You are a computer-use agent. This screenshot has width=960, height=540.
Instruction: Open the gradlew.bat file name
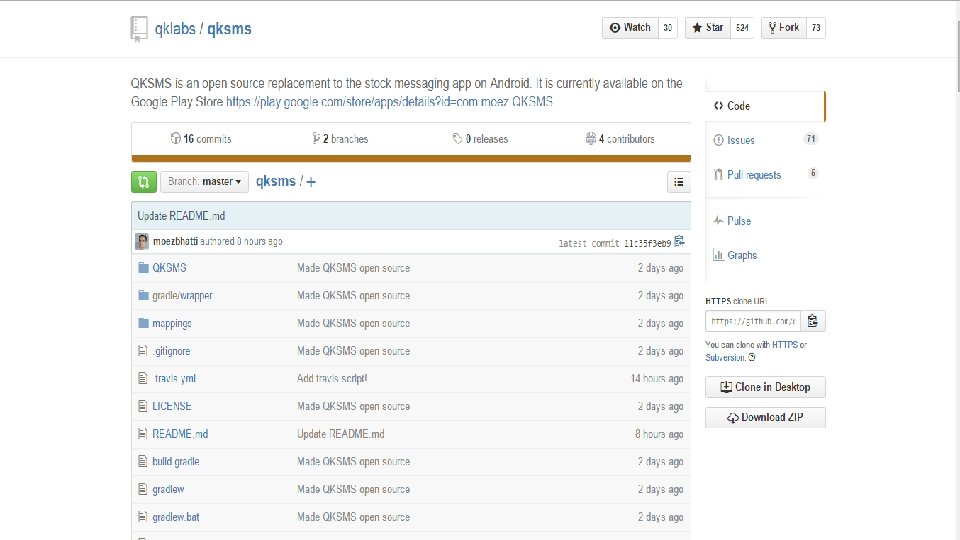(x=176, y=517)
